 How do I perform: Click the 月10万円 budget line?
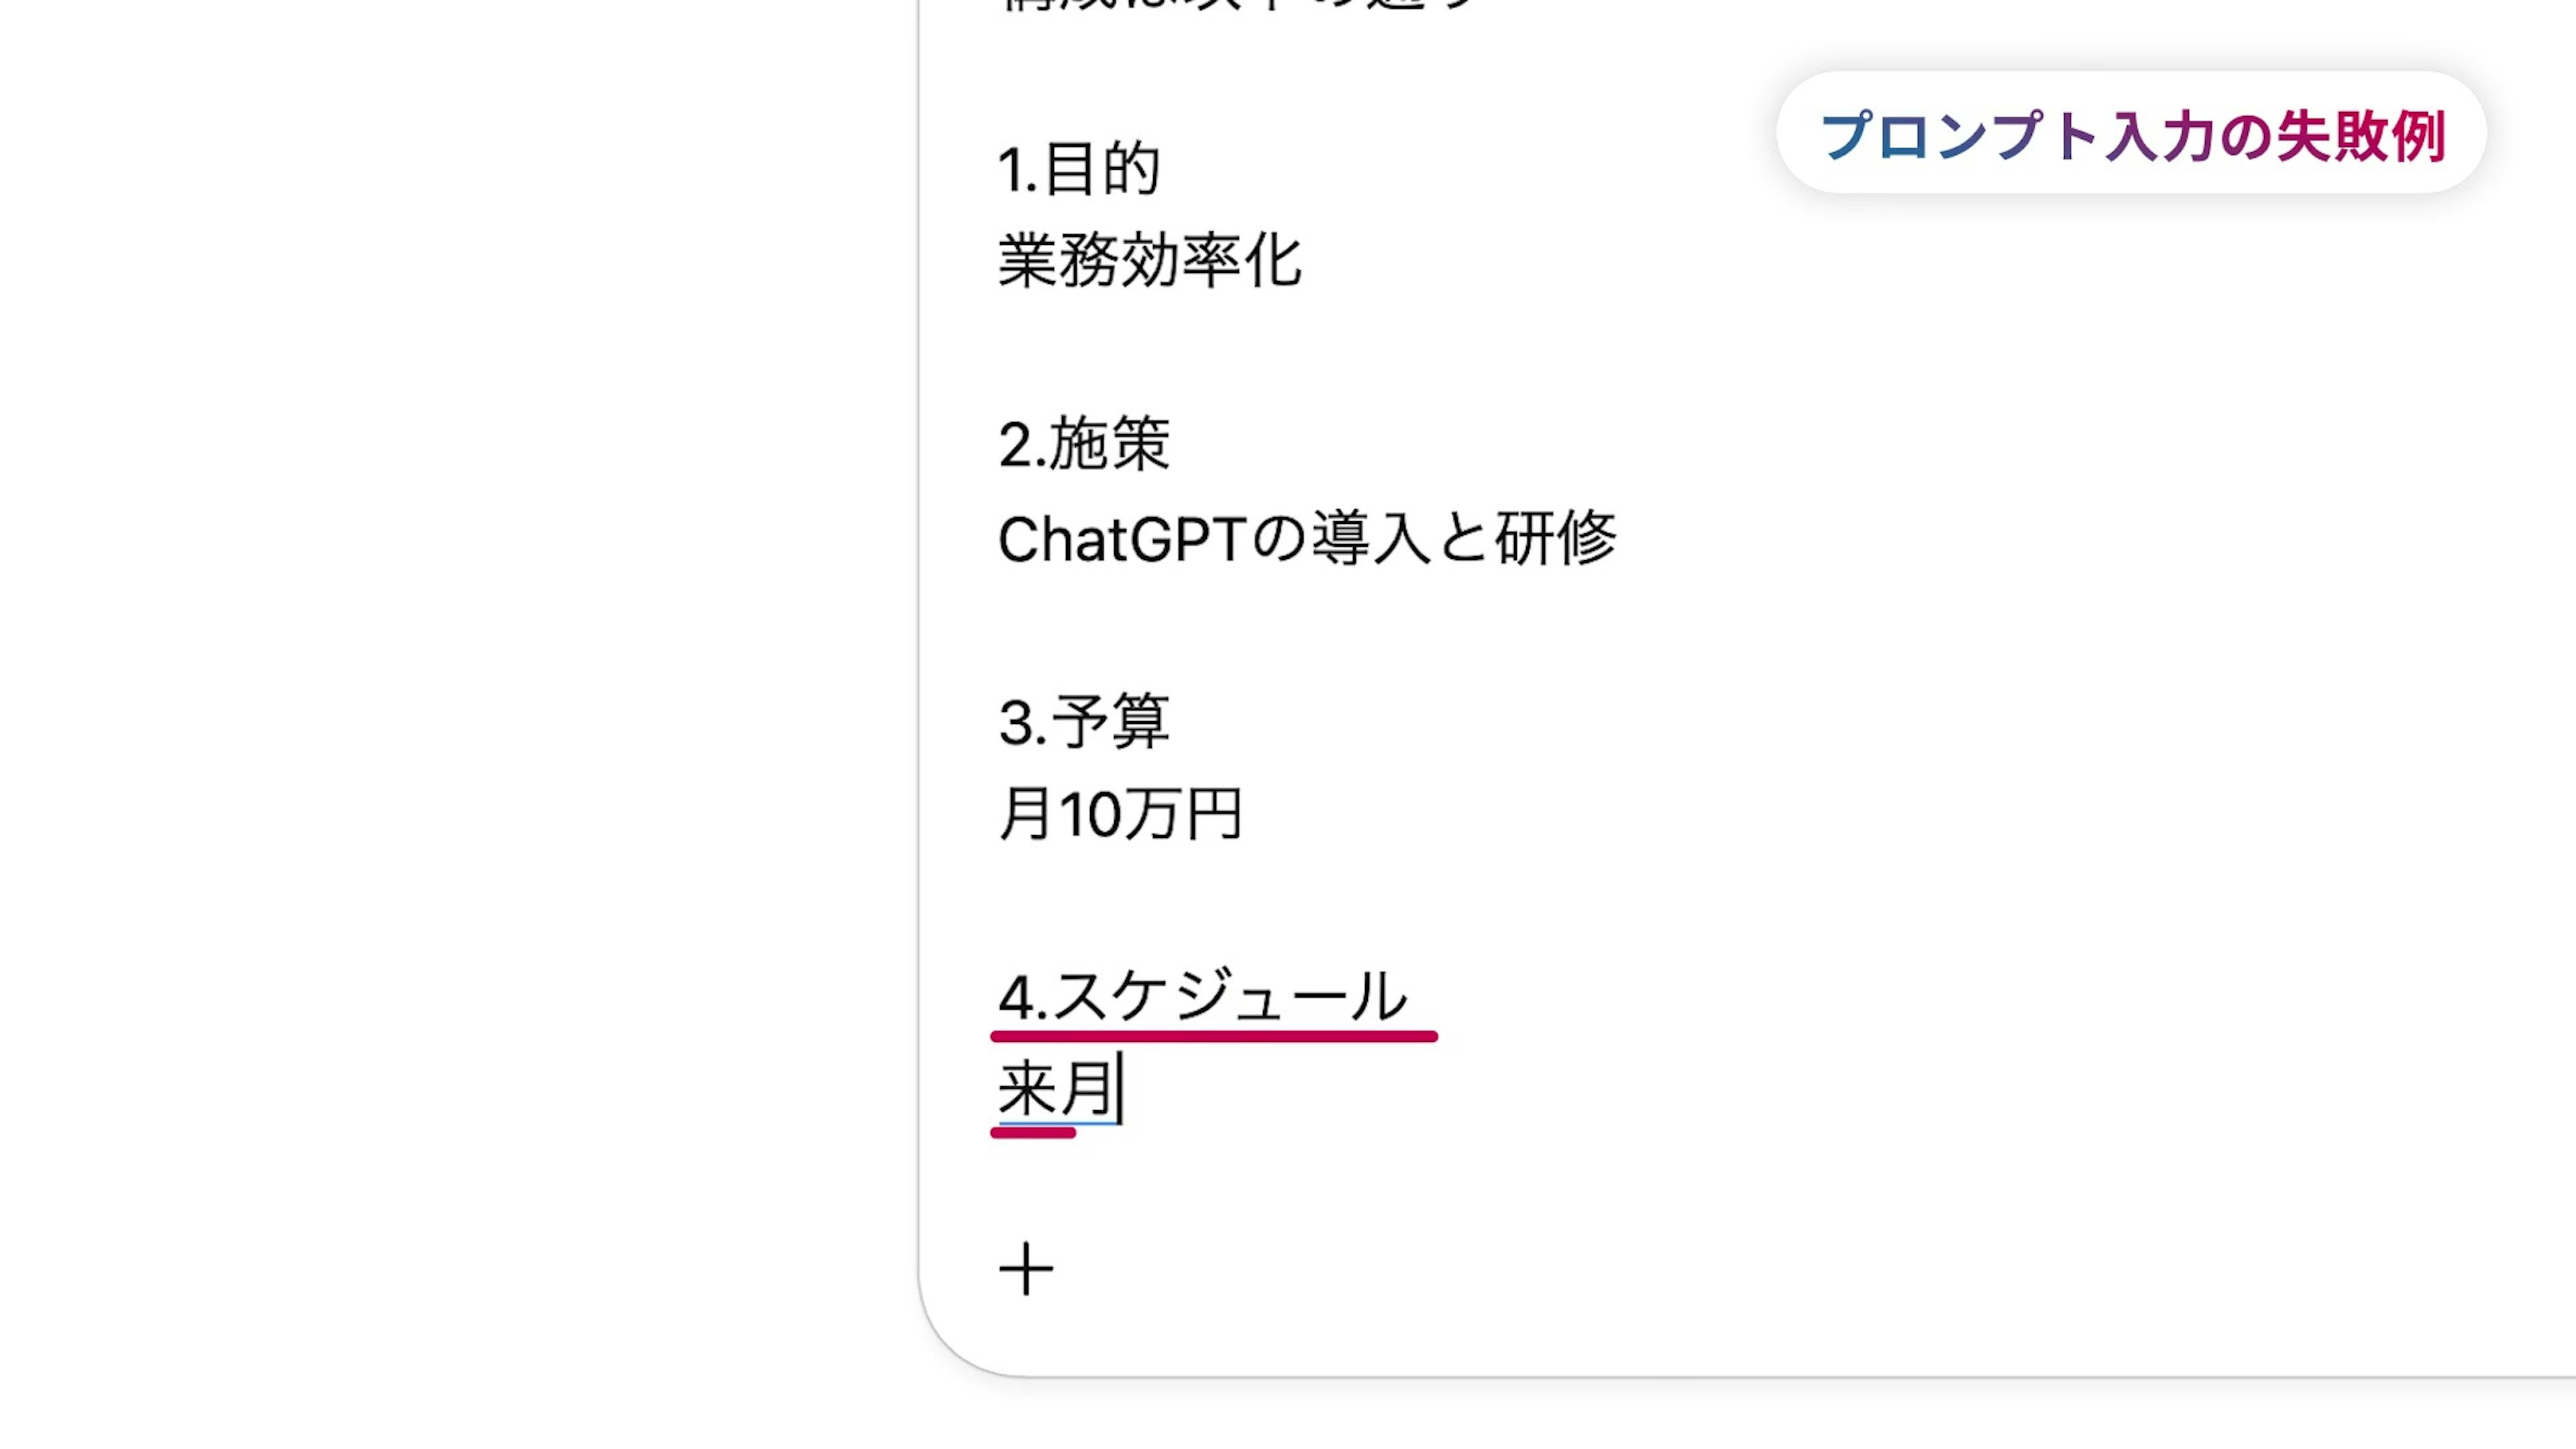click(x=1120, y=813)
